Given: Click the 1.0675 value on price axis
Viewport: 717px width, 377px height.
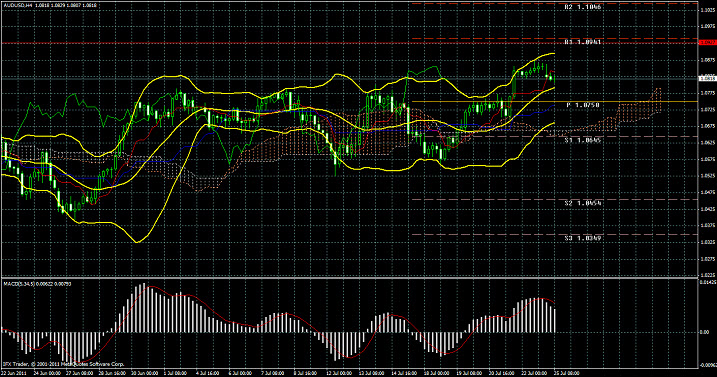Looking at the screenshot, I should [707, 126].
